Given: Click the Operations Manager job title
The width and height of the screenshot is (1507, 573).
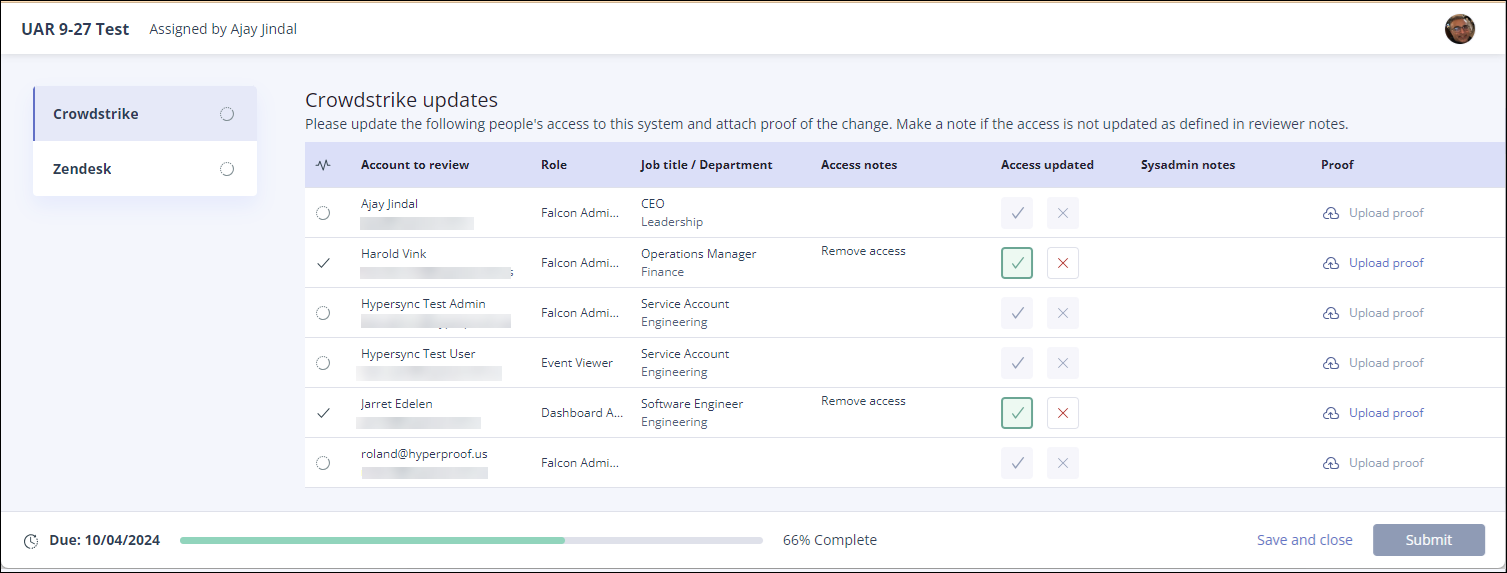Looking at the screenshot, I should [x=699, y=254].
